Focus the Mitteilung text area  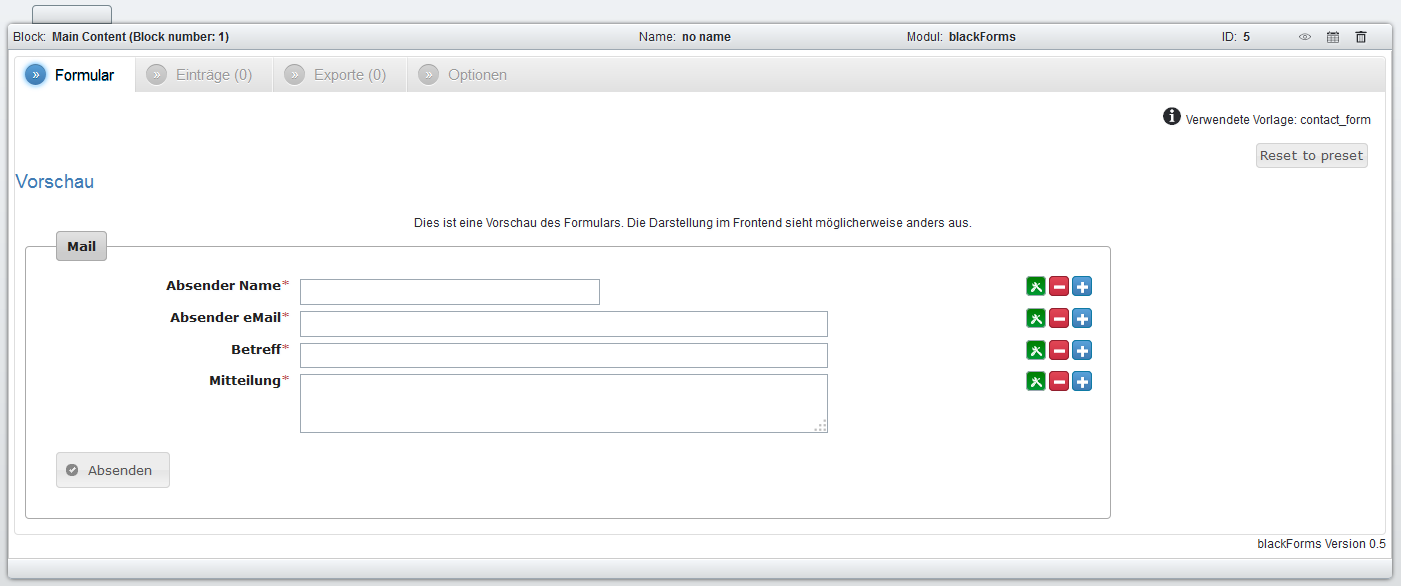[563, 403]
